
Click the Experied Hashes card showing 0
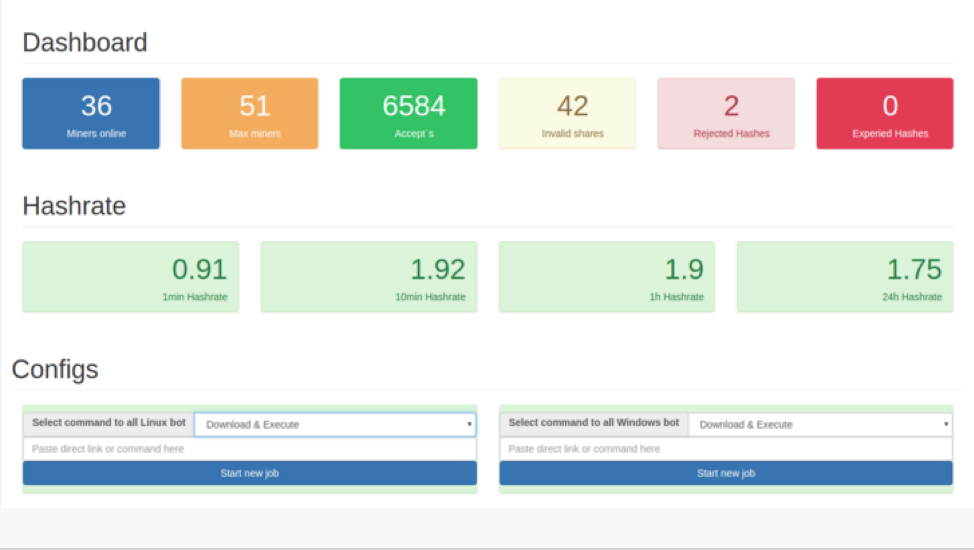coord(885,113)
